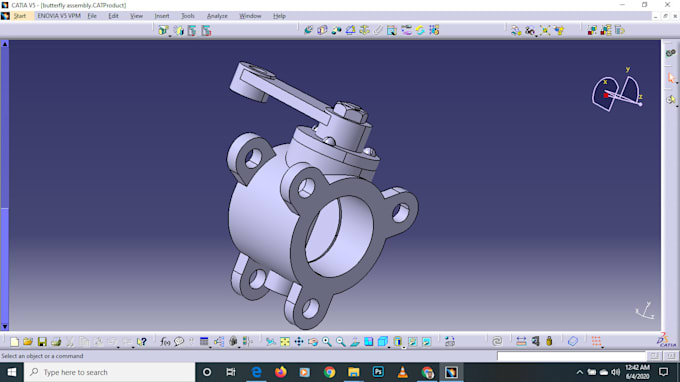Click the left scrollbar up arrow
The image size is (680, 382).
click(5, 44)
